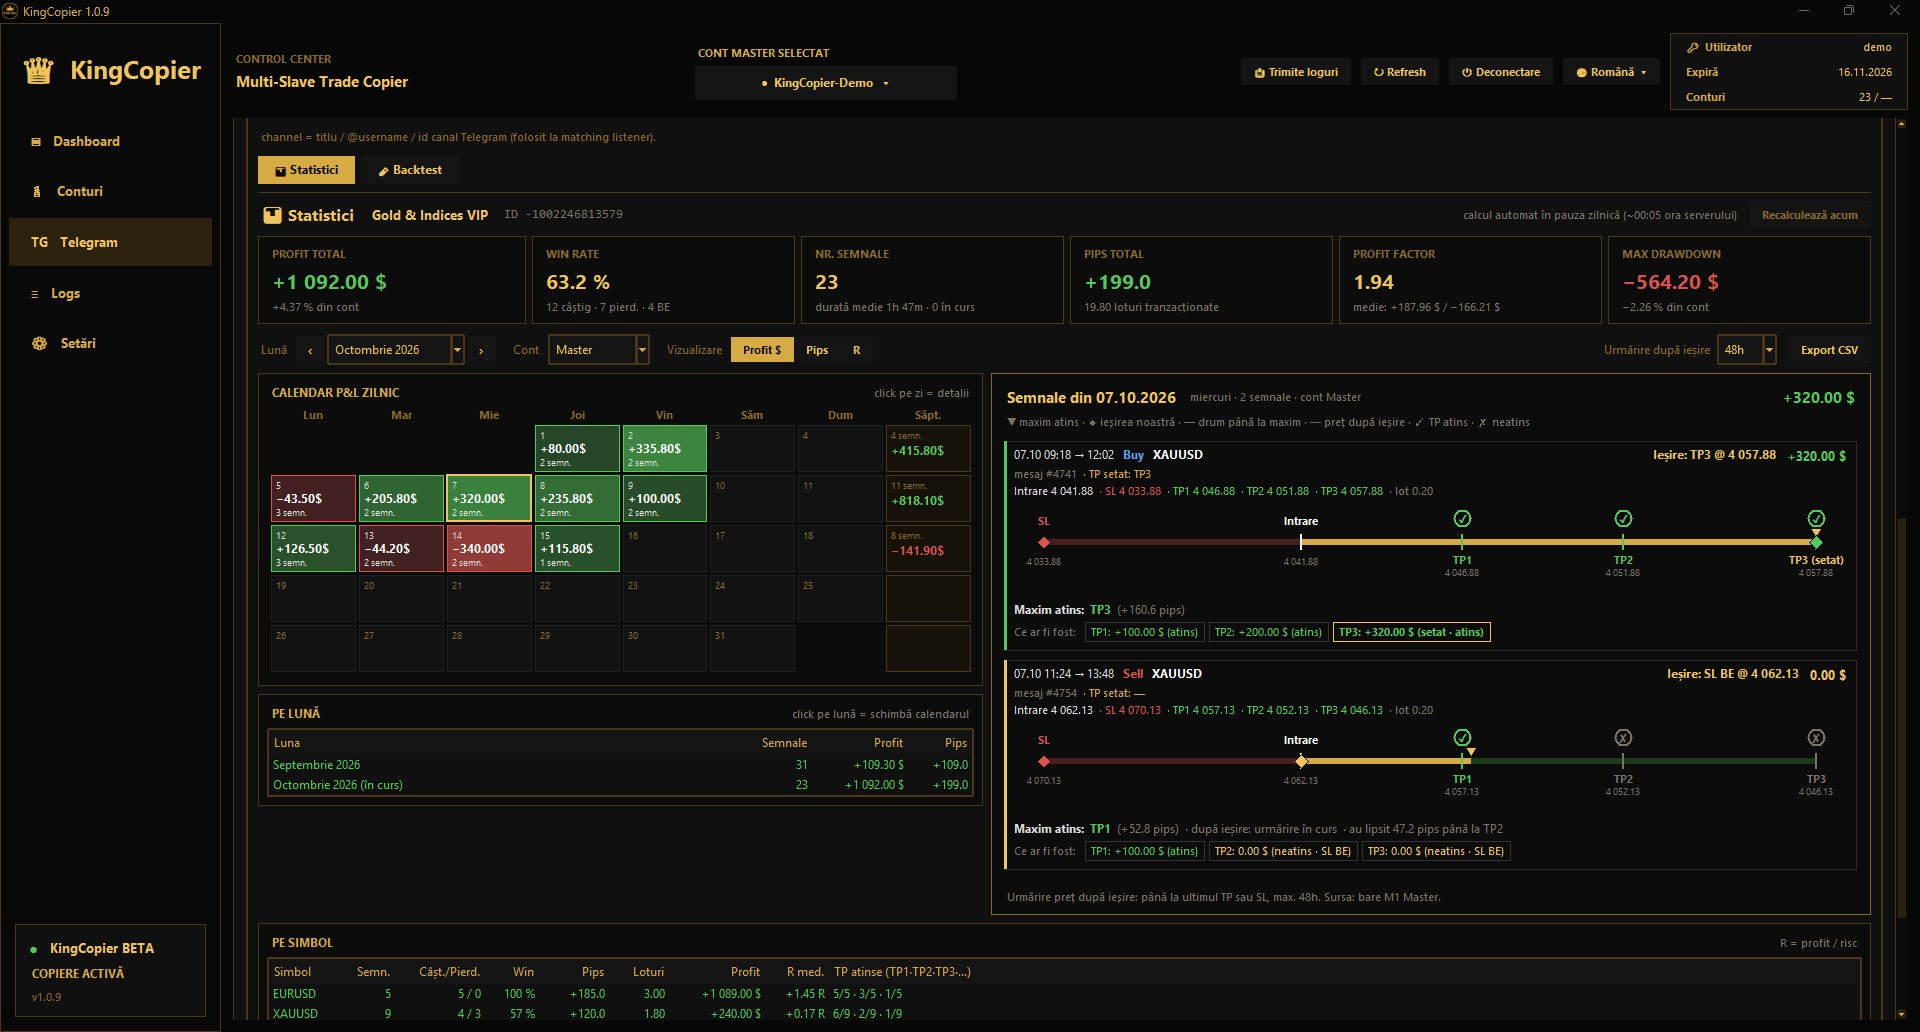Viewport: 1920px width, 1032px height.
Task: Switch to the Backtest tab
Action: [x=409, y=170]
